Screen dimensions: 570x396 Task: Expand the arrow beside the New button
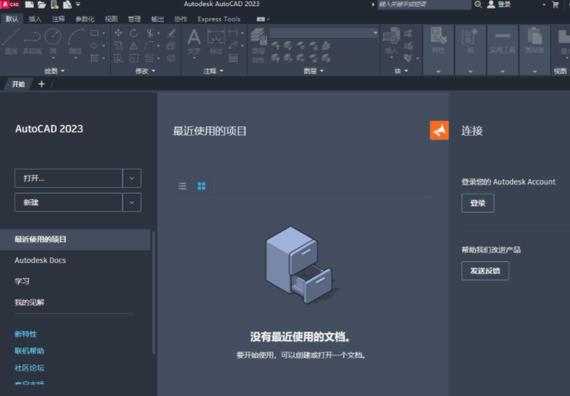[132, 203]
